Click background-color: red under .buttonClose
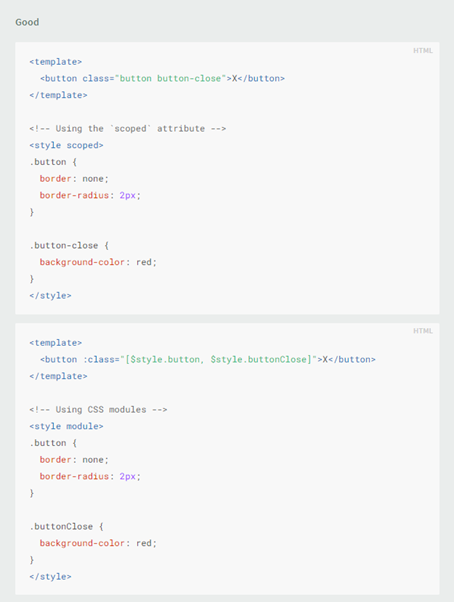The width and height of the screenshot is (454, 602). click(98, 543)
